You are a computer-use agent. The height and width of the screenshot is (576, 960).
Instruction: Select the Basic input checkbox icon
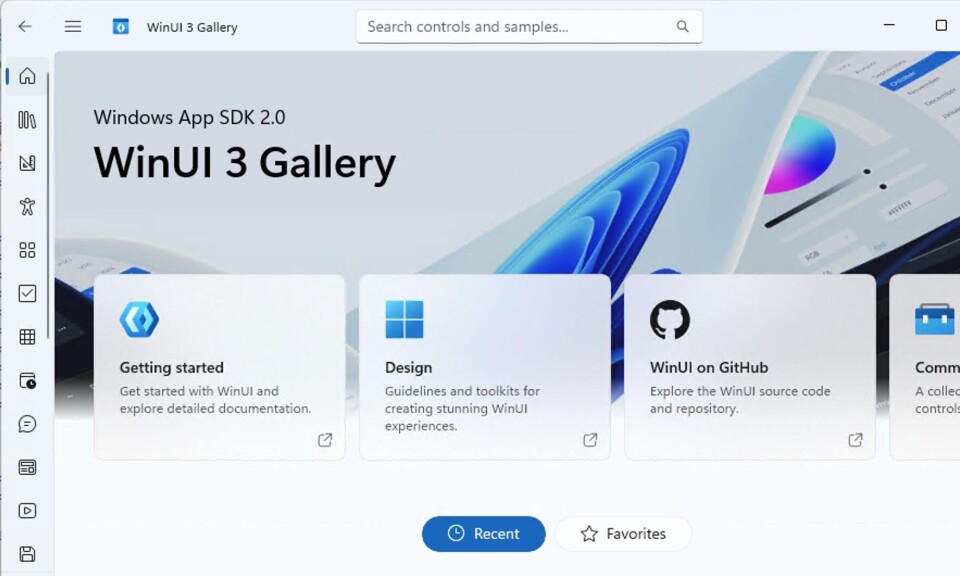(27, 293)
